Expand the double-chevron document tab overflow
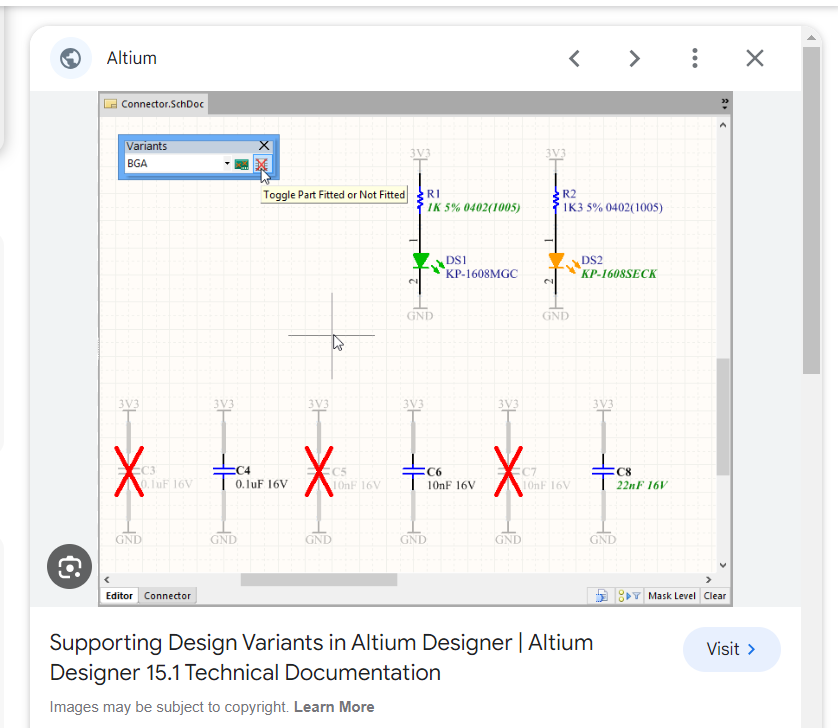This screenshot has width=838, height=728. [725, 103]
